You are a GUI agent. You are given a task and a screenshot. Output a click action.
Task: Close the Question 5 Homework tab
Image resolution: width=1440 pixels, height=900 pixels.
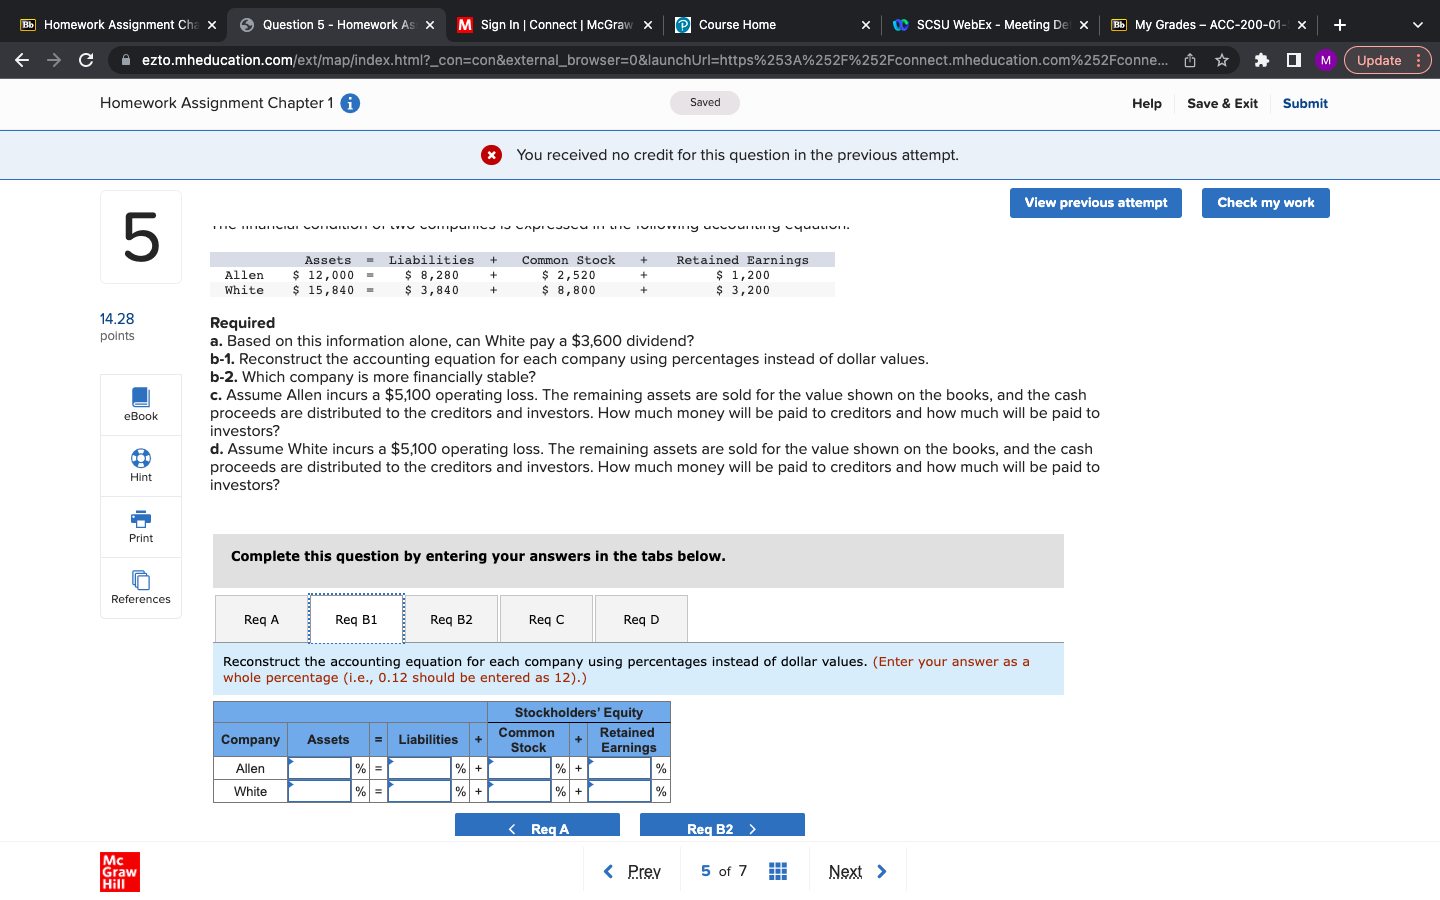[x=430, y=25]
